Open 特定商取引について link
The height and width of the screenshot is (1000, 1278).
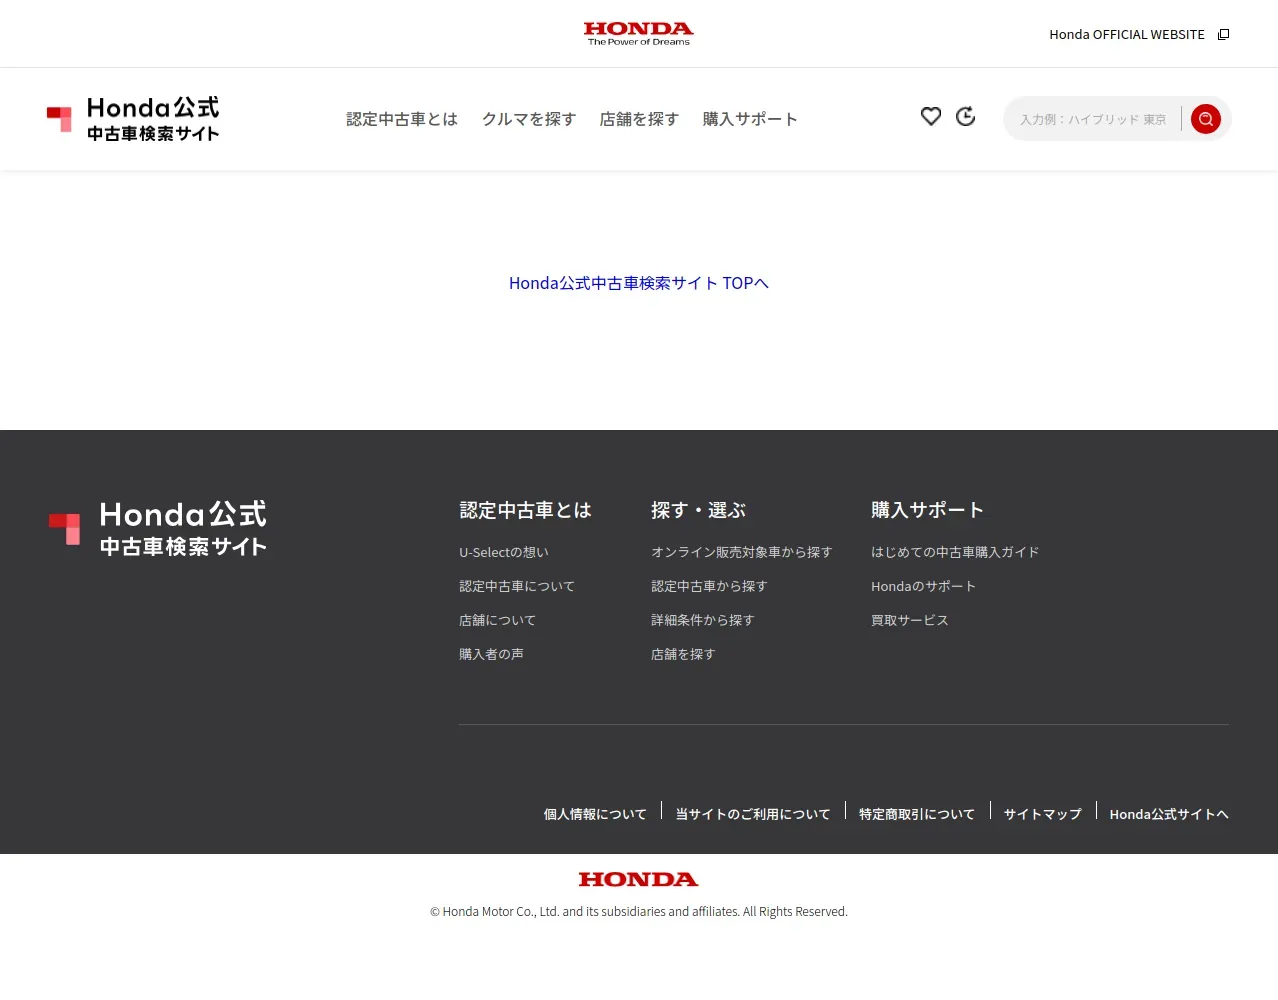click(x=917, y=814)
